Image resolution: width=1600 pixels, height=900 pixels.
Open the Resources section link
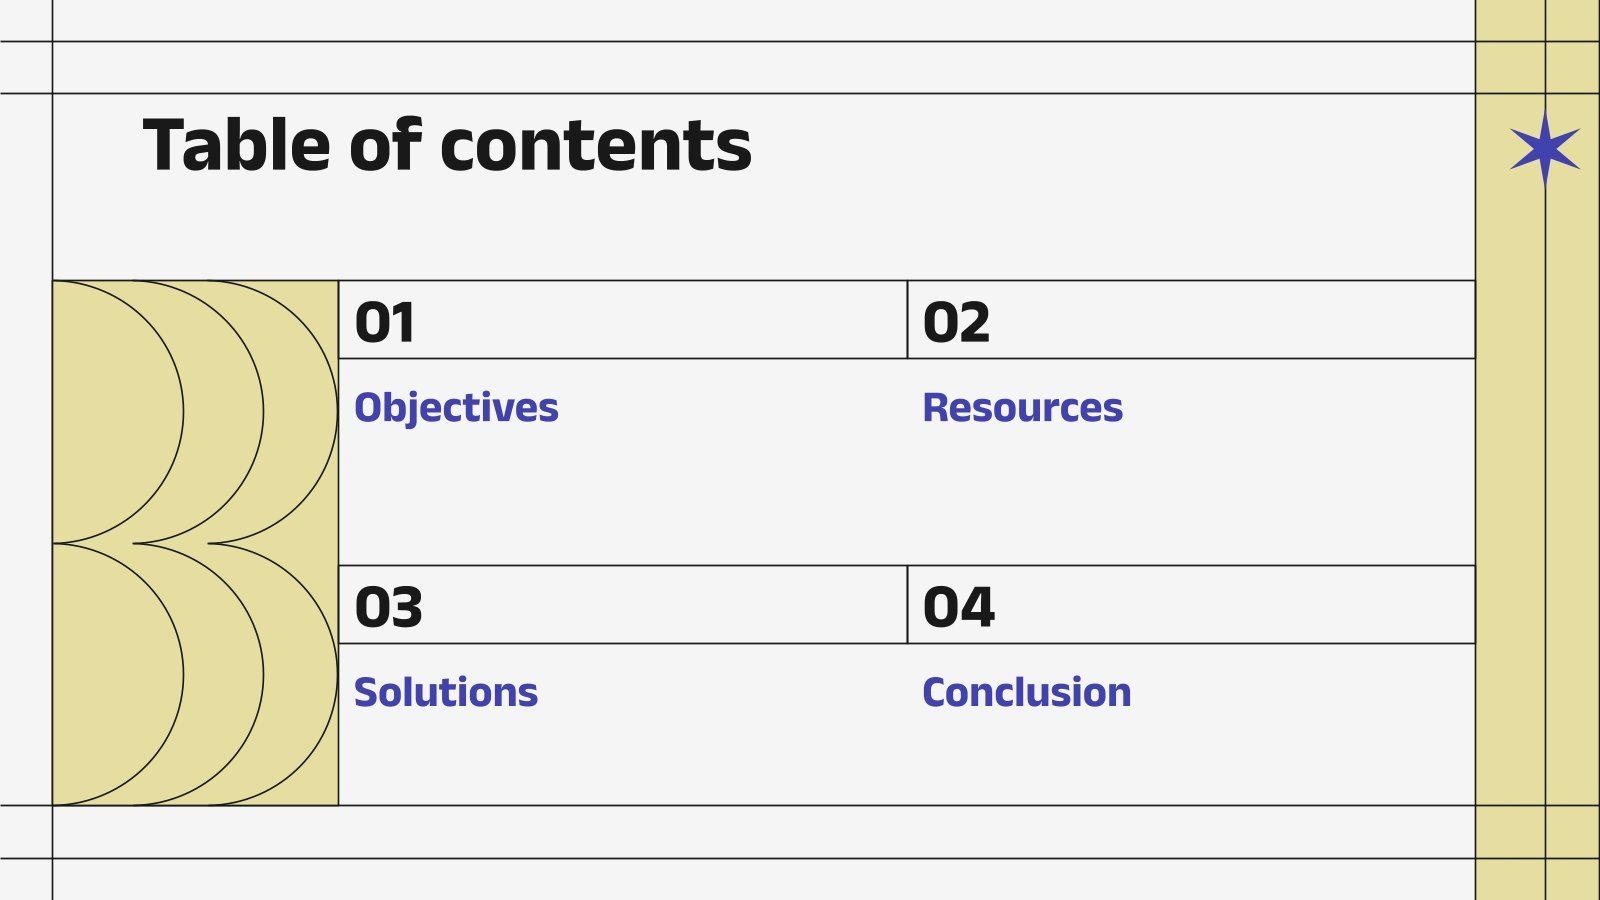[1022, 408]
